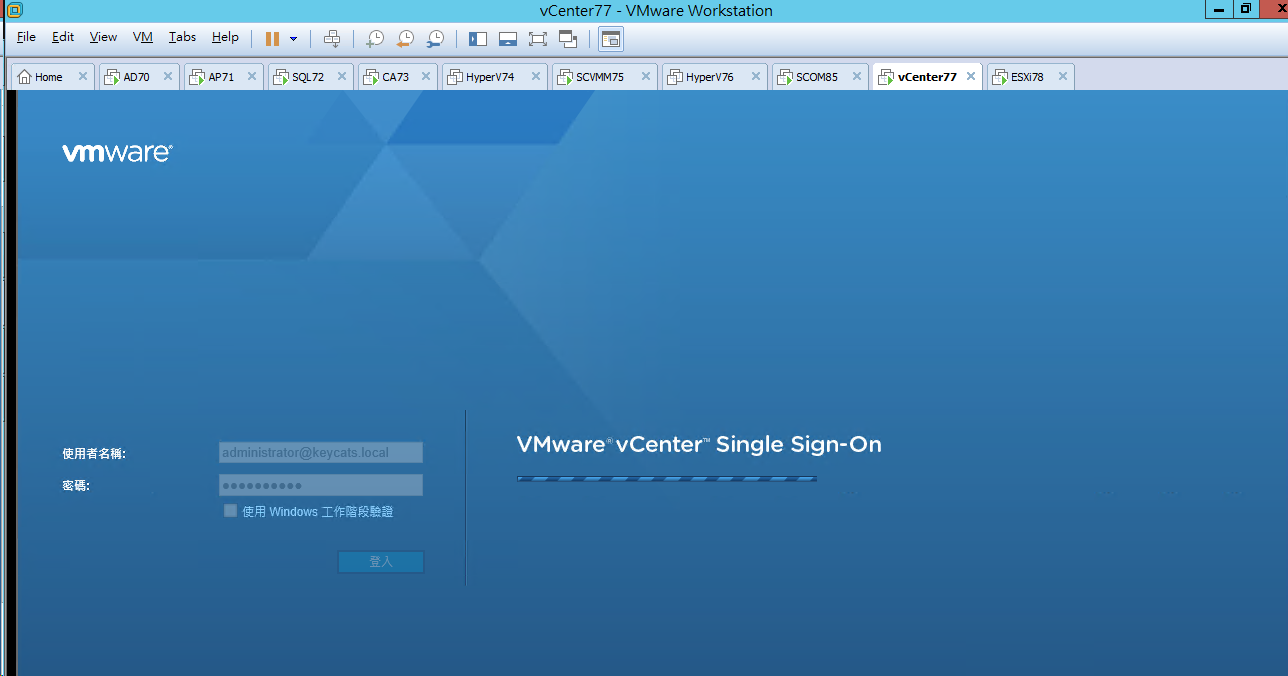Click the sign-on loading progress bar
The image size is (1288, 676).
667,478
